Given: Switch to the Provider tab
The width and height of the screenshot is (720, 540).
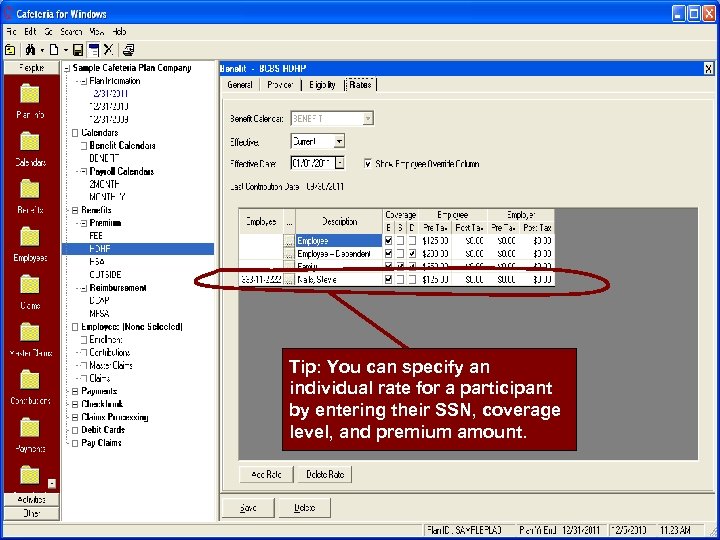Looking at the screenshot, I should pos(280,85).
